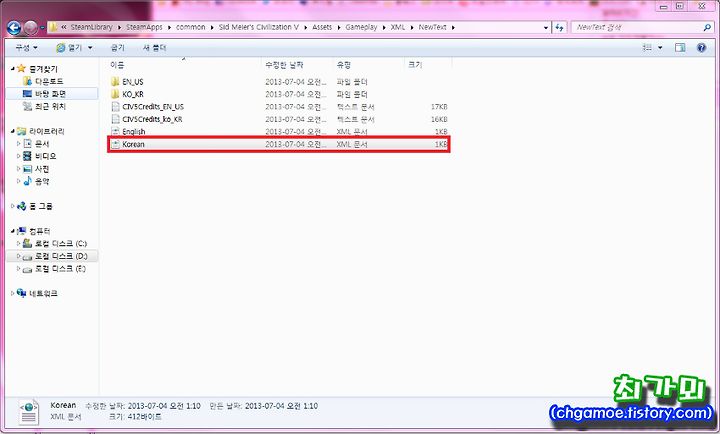Click the Korean file name in list
The width and height of the screenshot is (720, 434).
(133, 144)
